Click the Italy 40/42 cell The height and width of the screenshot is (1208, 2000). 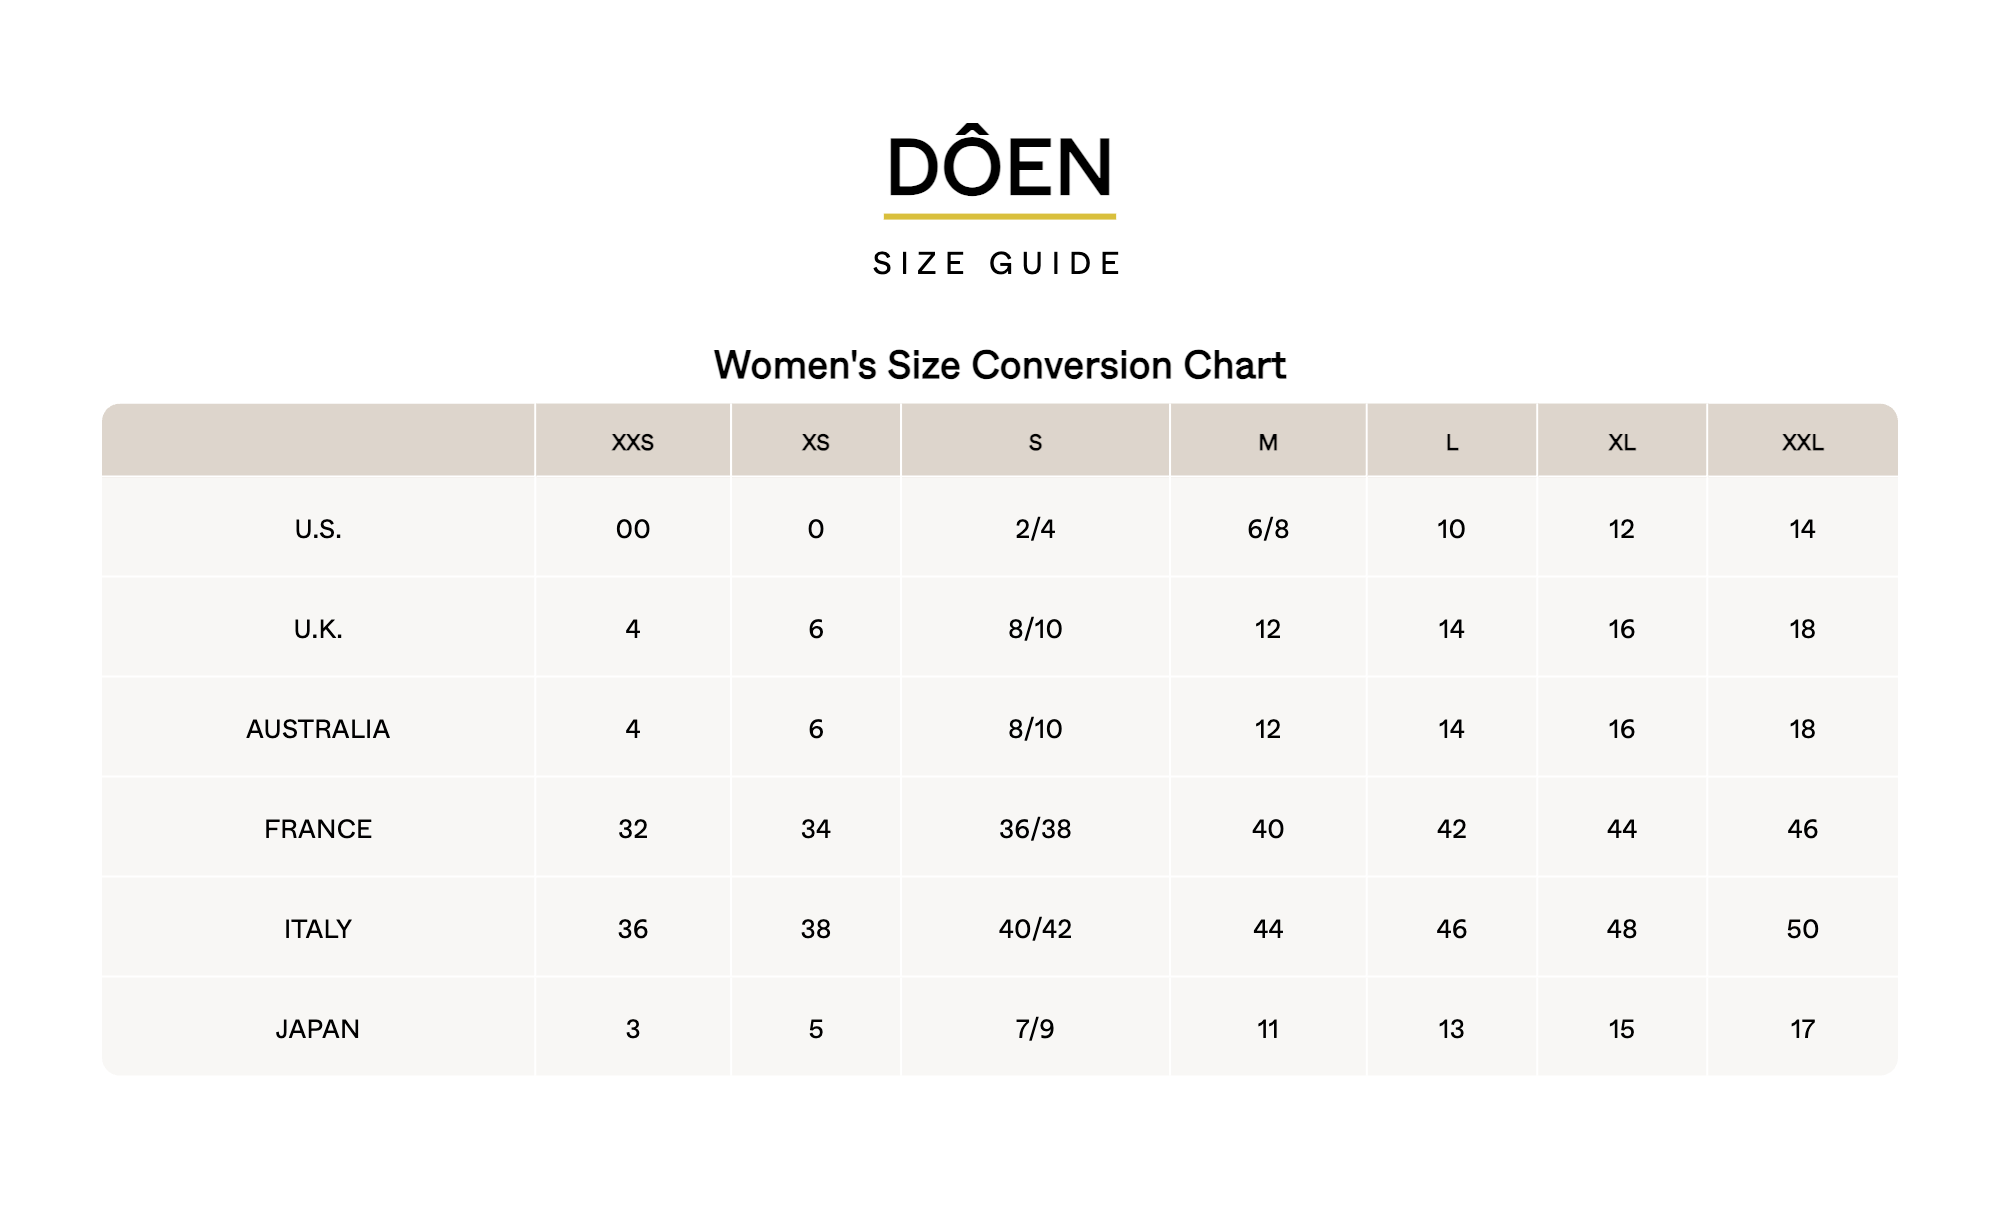click(1035, 929)
